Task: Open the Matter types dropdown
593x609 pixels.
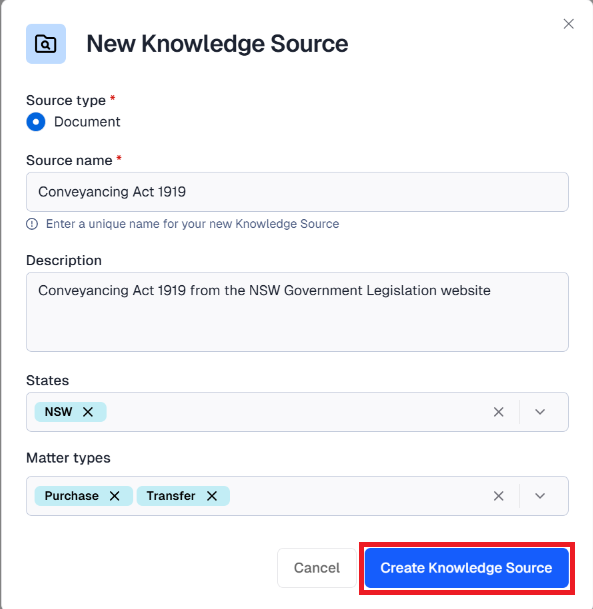Action: click(x=540, y=496)
